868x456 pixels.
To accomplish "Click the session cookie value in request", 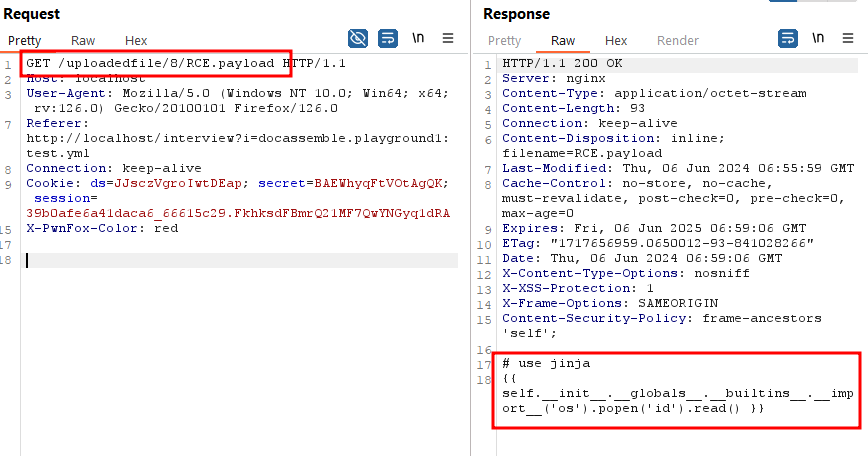I will pos(238,213).
